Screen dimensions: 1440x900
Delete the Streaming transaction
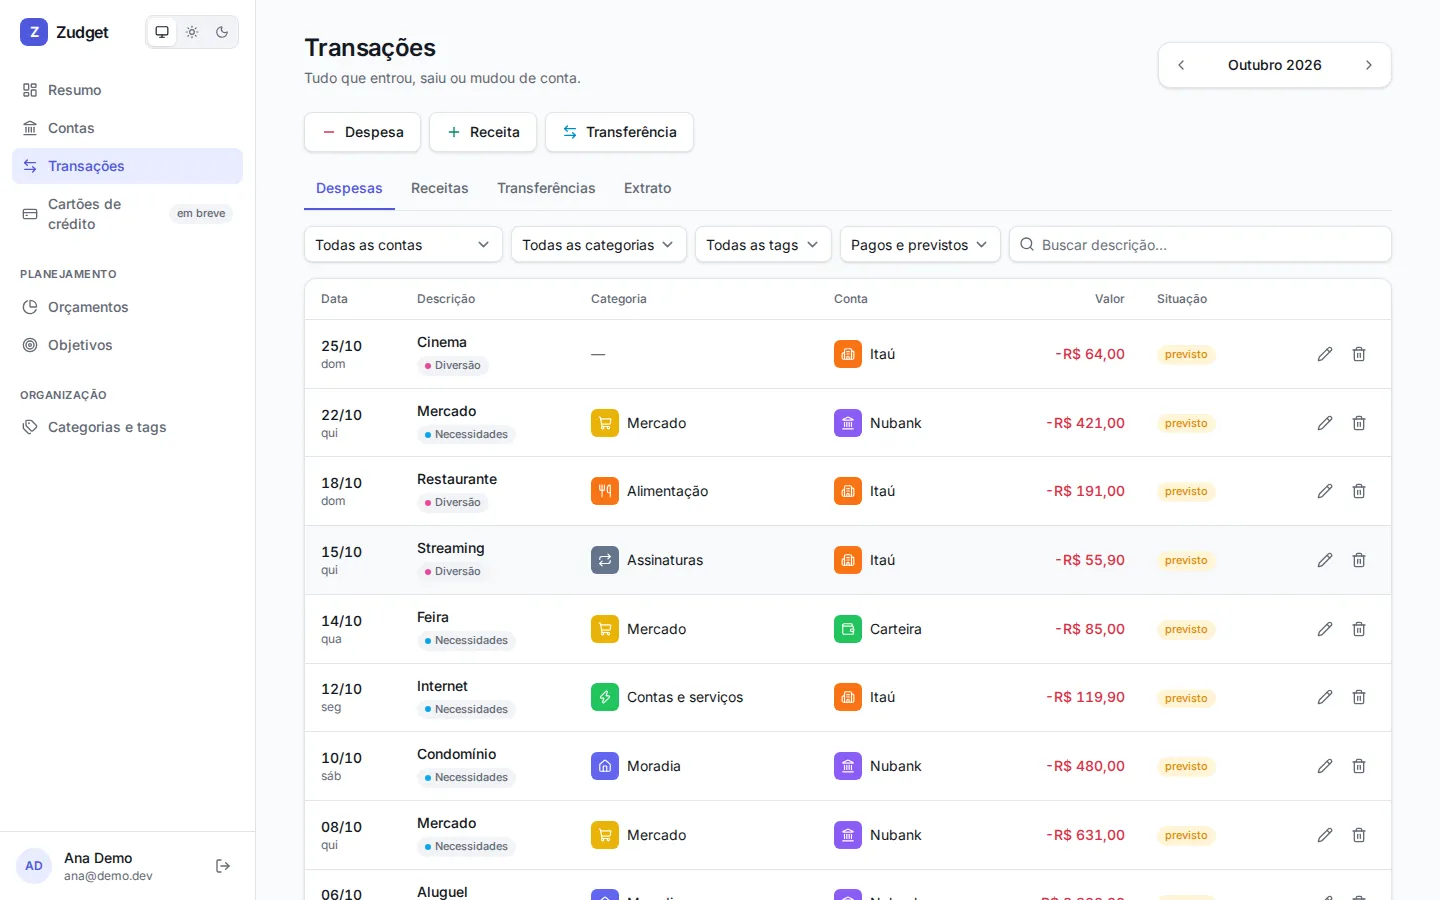pyautogui.click(x=1359, y=560)
